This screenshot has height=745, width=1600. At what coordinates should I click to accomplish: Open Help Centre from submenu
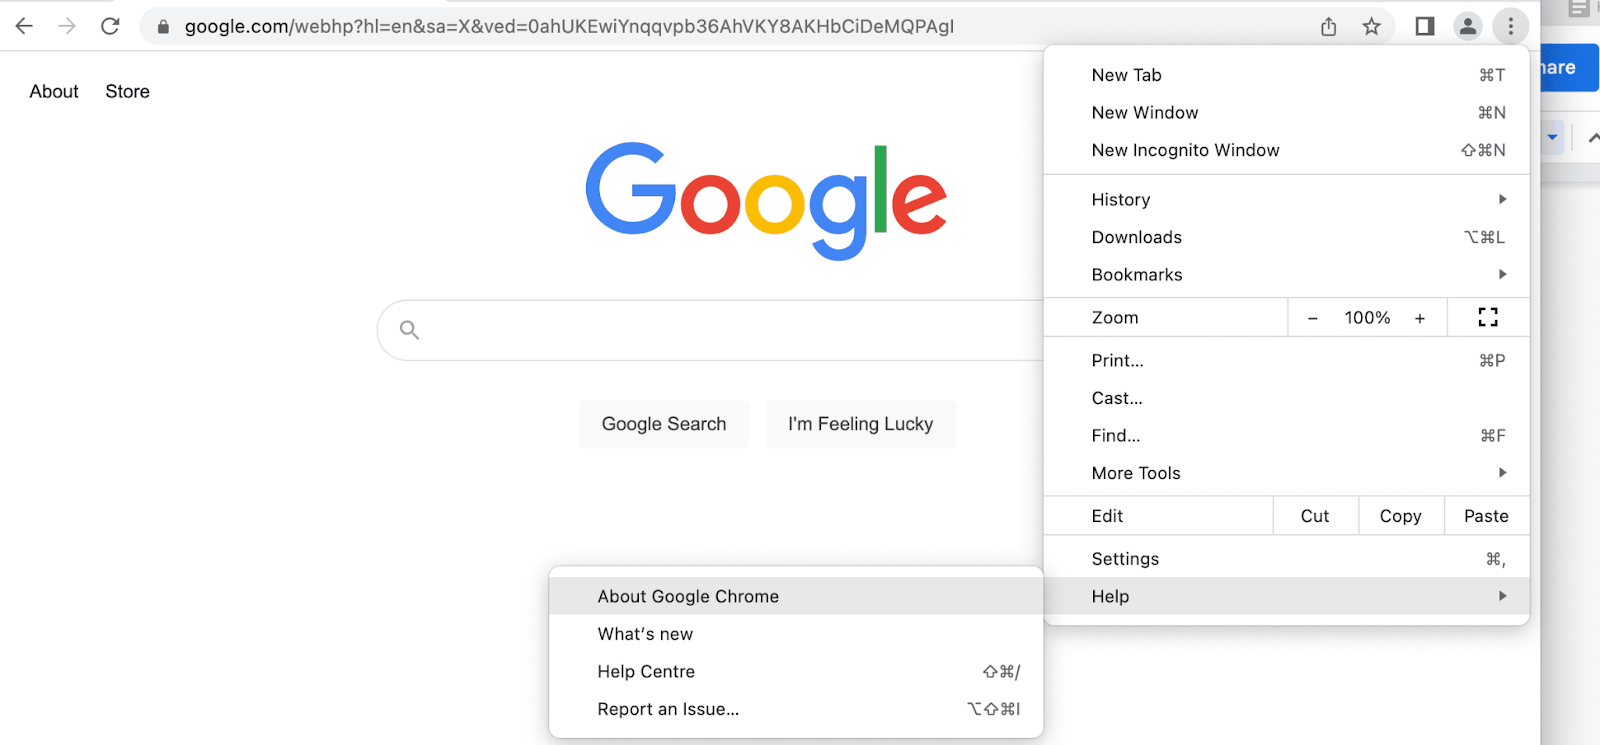tap(796, 672)
